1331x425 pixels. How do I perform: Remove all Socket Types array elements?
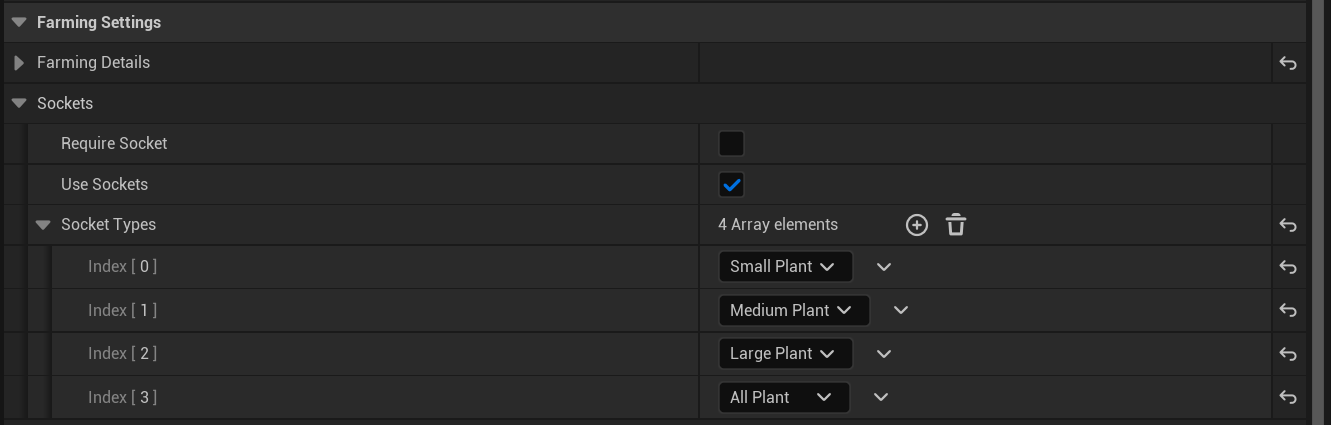956,225
